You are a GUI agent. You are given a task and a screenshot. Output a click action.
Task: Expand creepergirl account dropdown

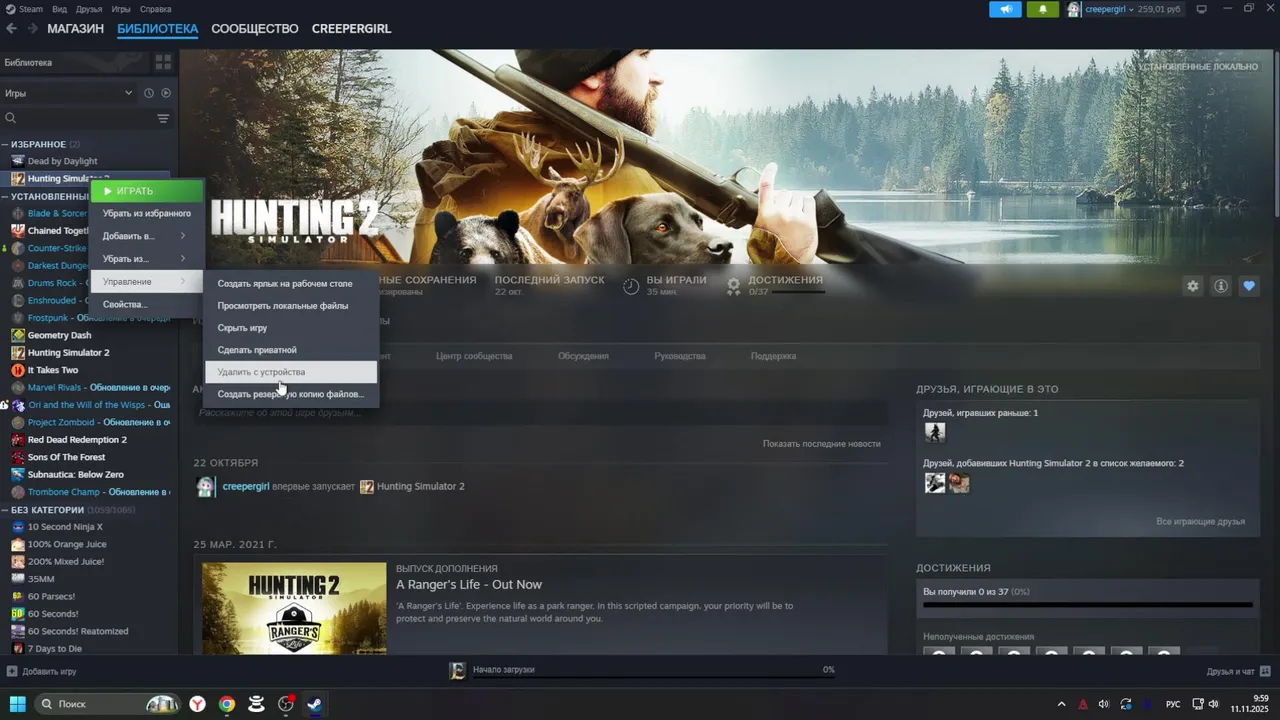tap(1132, 9)
